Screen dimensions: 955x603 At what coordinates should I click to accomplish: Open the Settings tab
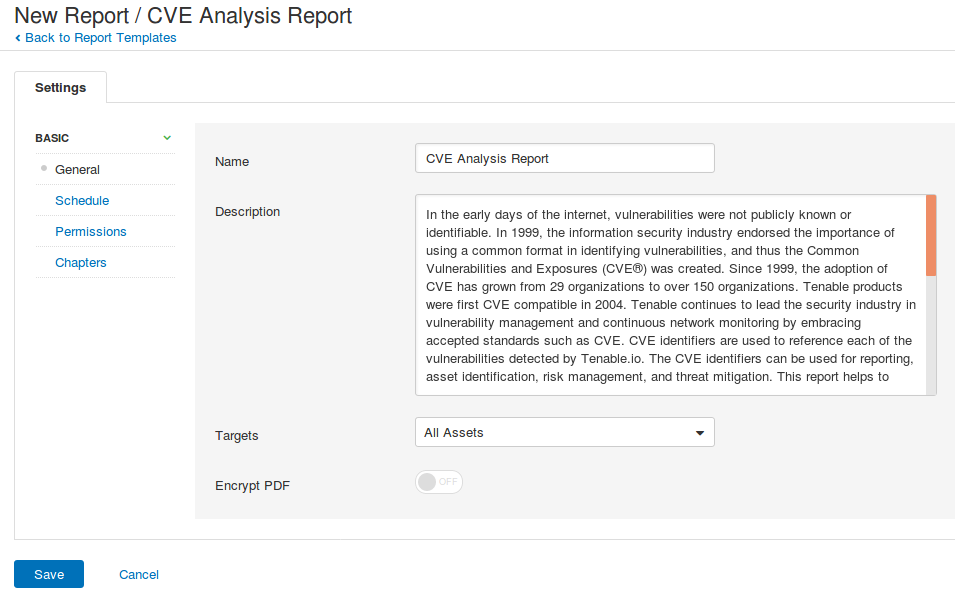tap(60, 87)
